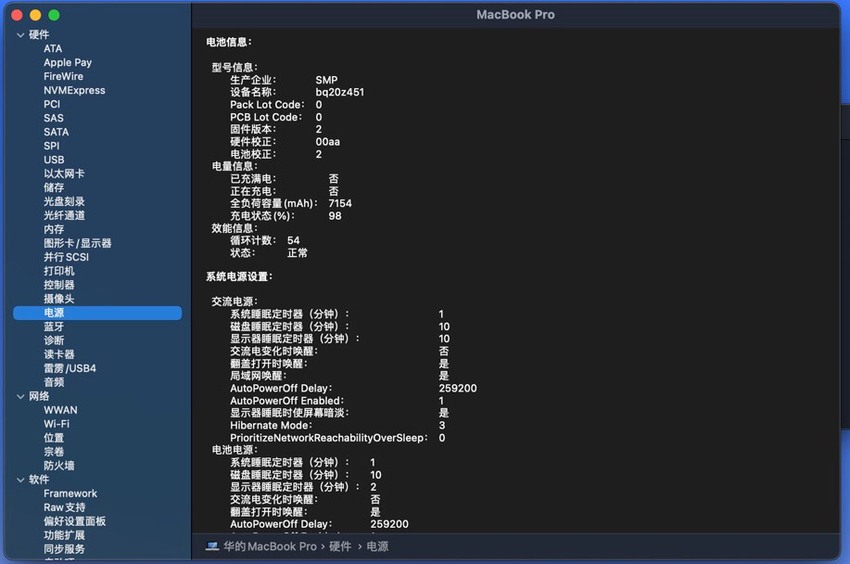850x564 pixels.
Task: Click the 系统电源设置 heading
Action: [239, 277]
